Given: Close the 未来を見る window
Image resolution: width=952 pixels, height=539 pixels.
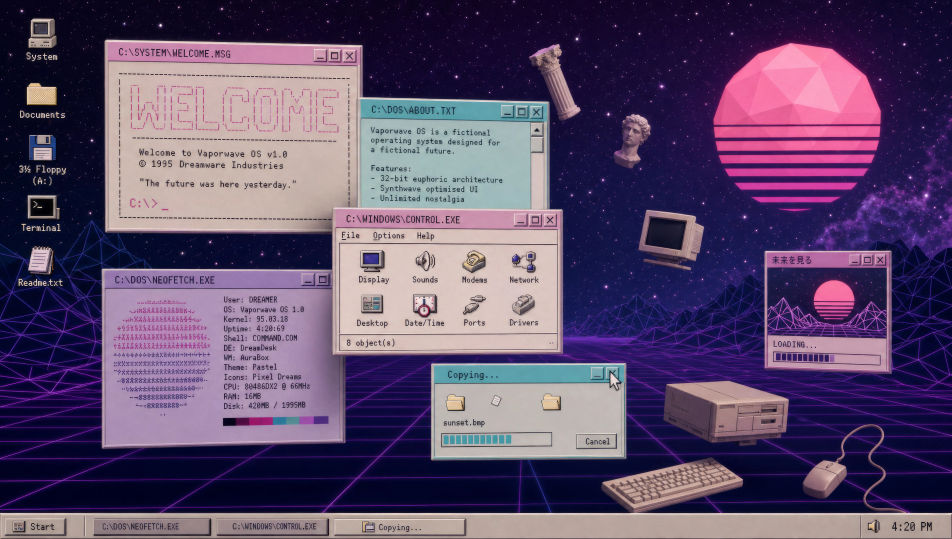Looking at the screenshot, I should [x=880, y=260].
